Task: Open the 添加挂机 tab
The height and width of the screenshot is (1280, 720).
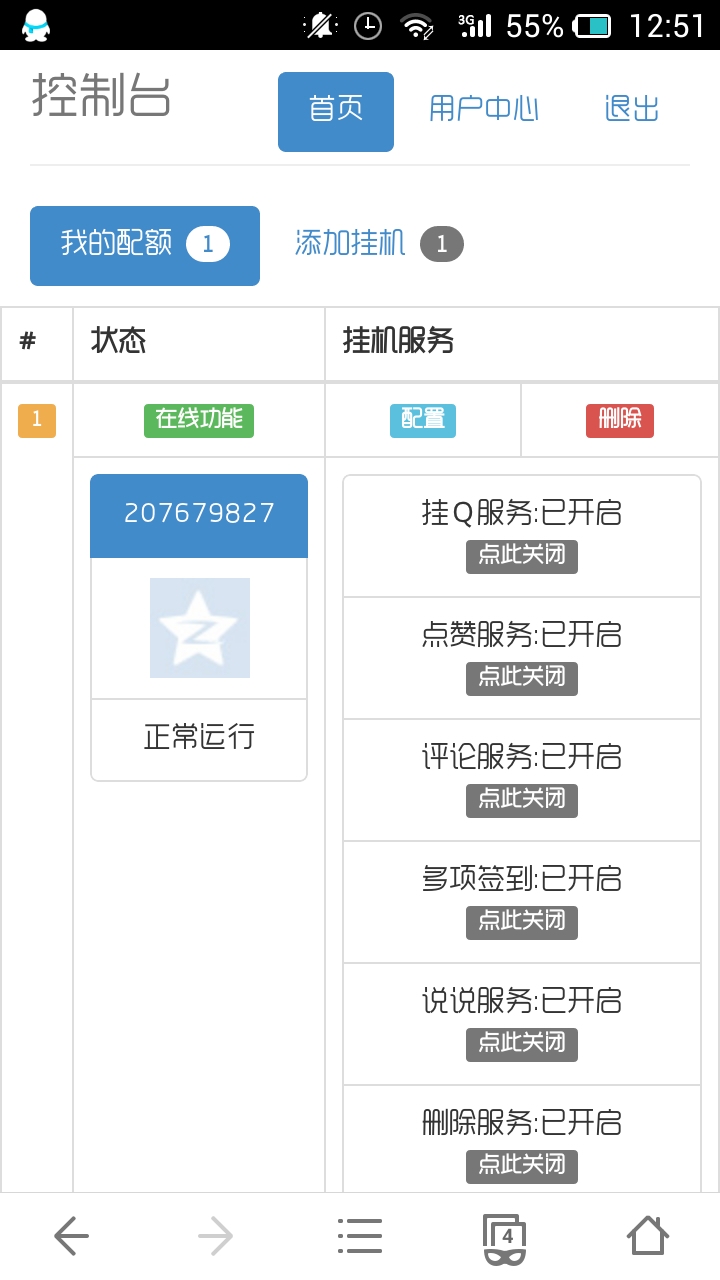Action: (x=378, y=244)
